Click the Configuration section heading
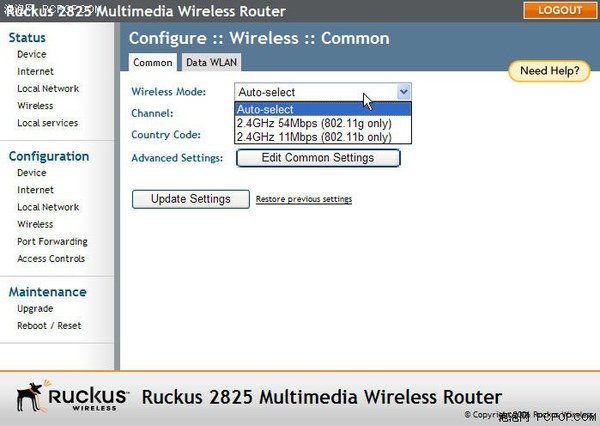 point(49,156)
